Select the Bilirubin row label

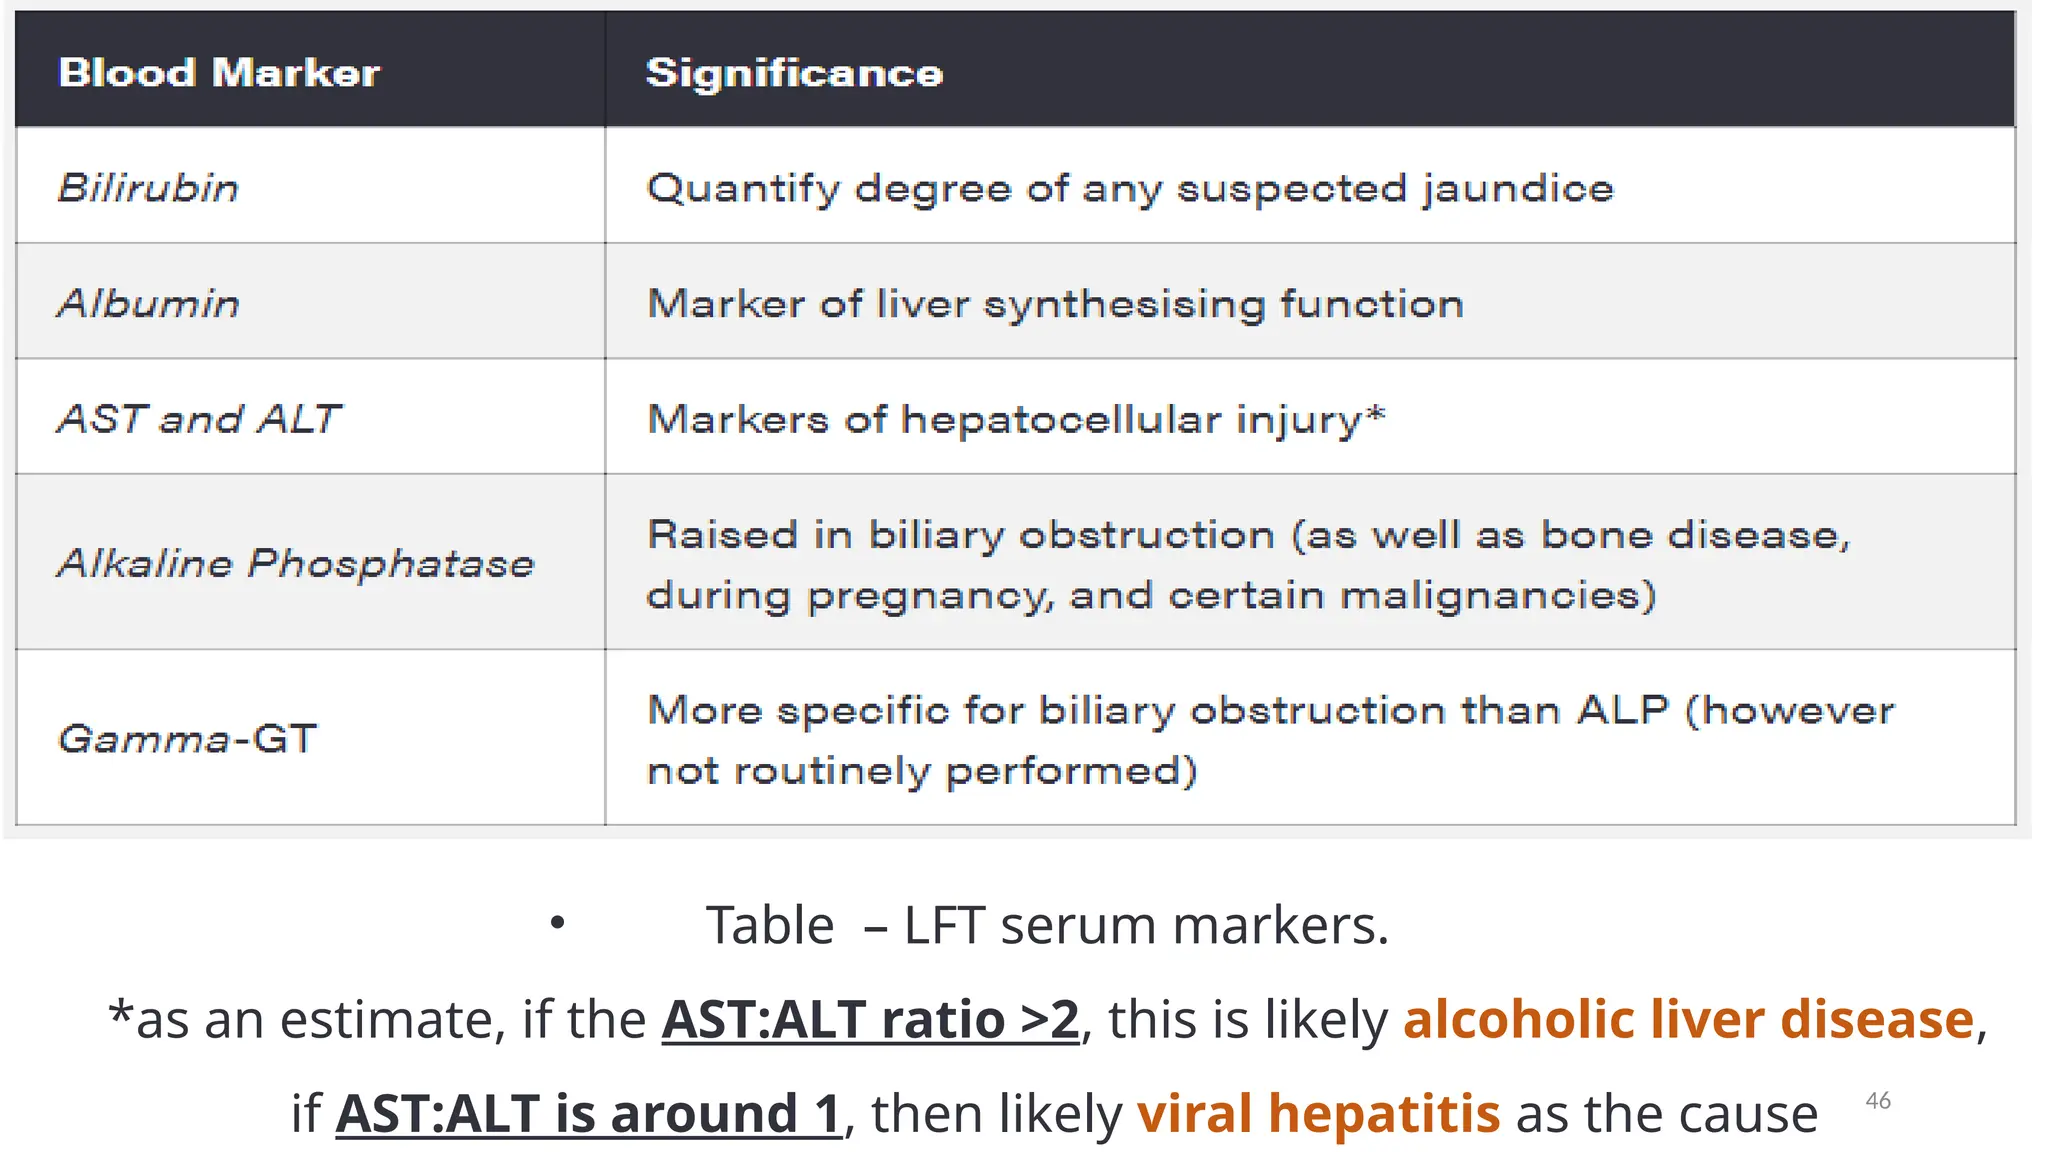click(x=149, y=188)
